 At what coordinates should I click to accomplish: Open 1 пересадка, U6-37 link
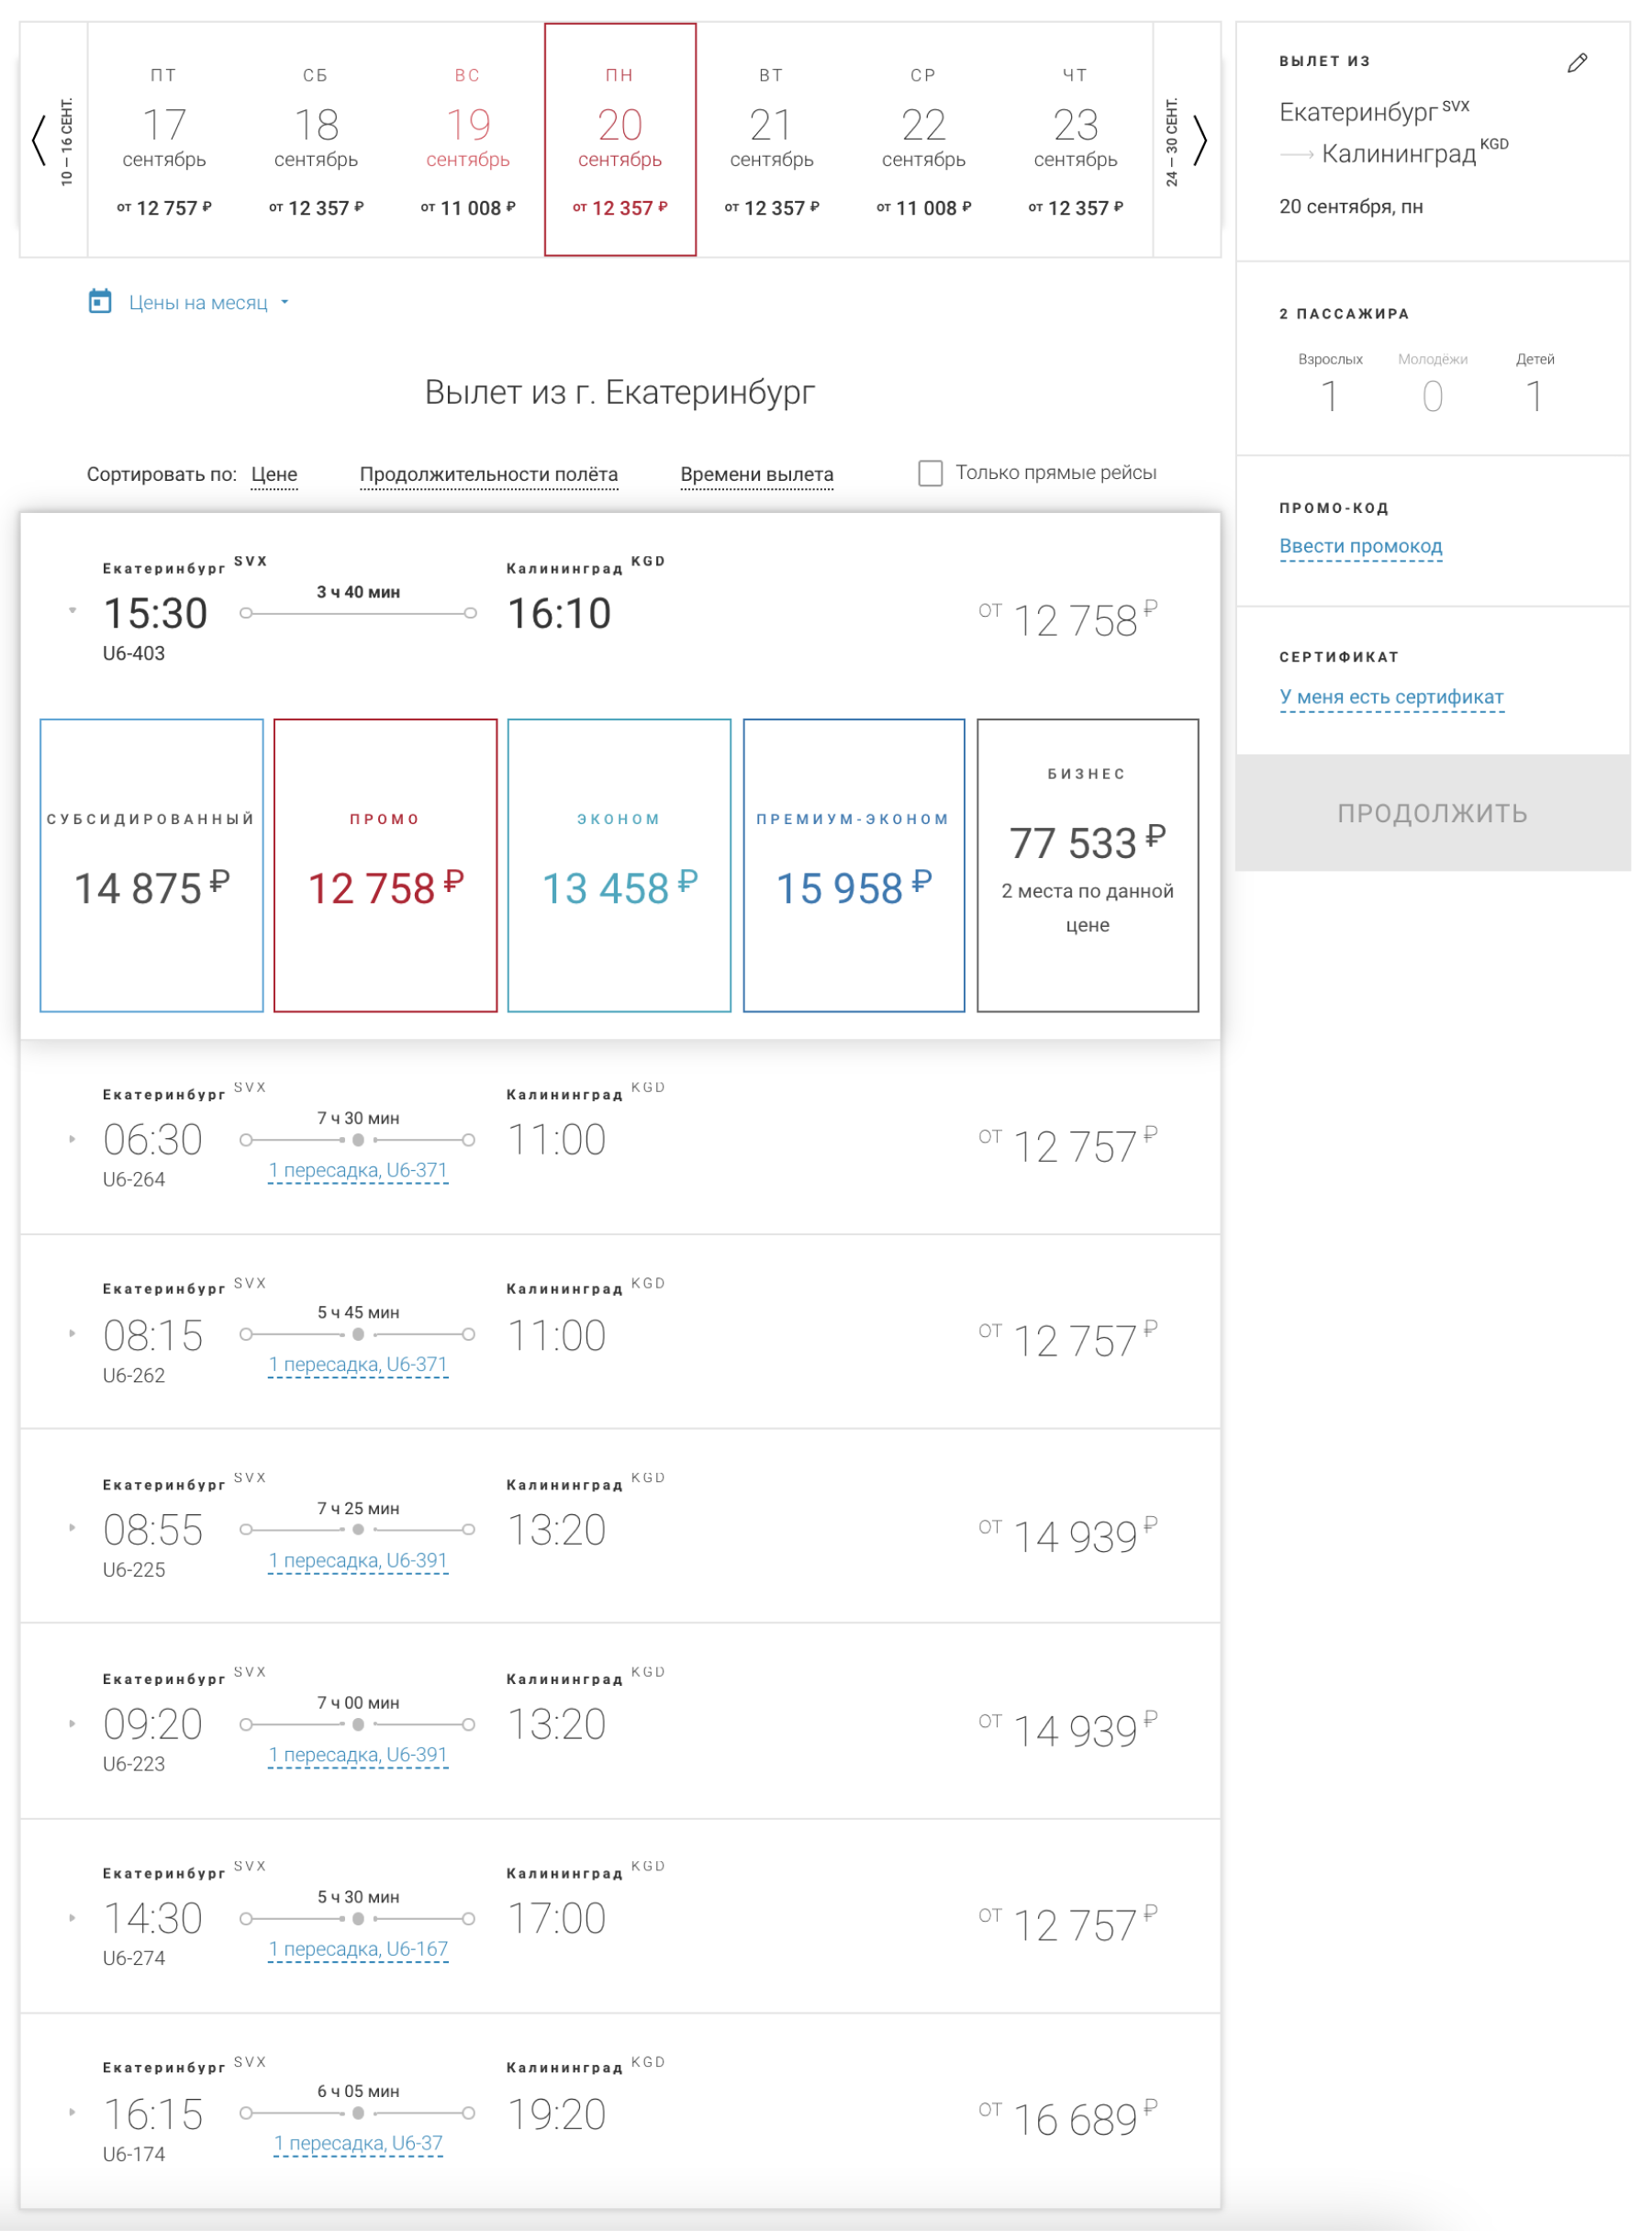click(358, 2144)
